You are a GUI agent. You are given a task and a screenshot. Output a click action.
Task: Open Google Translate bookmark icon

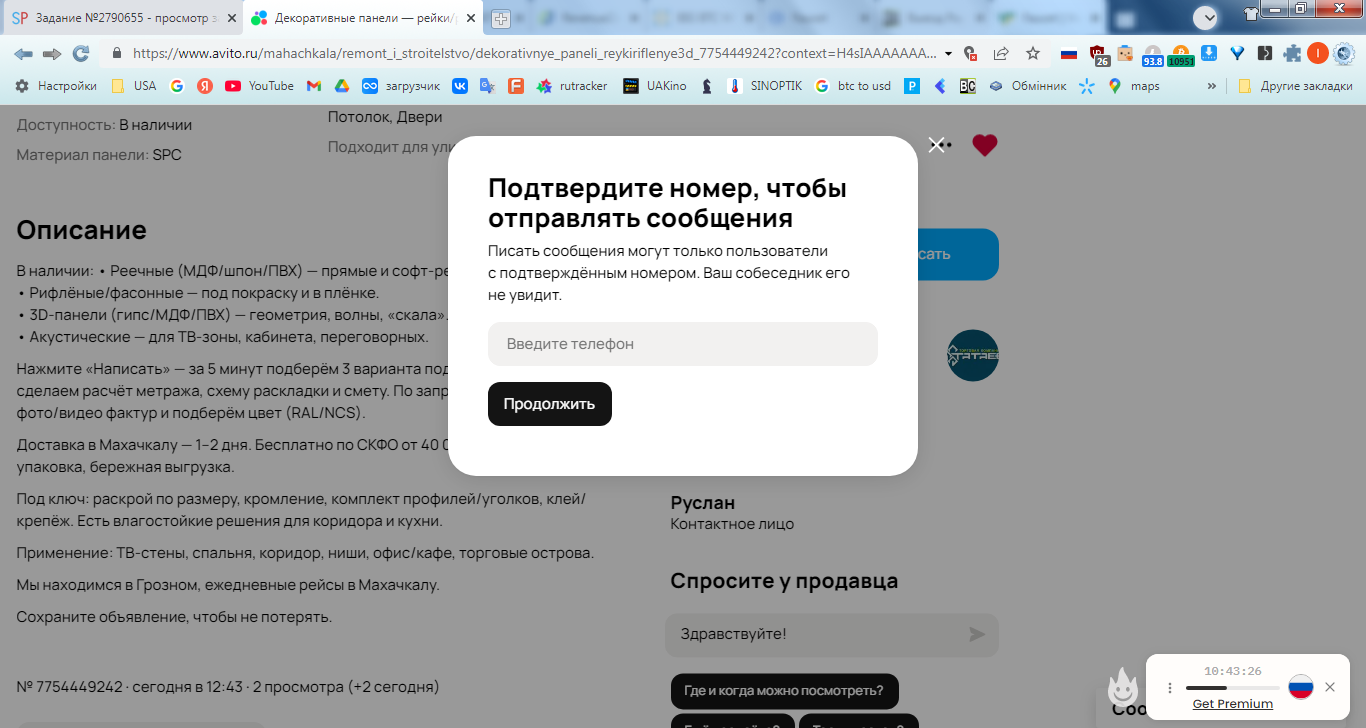[x=487, y=86]
